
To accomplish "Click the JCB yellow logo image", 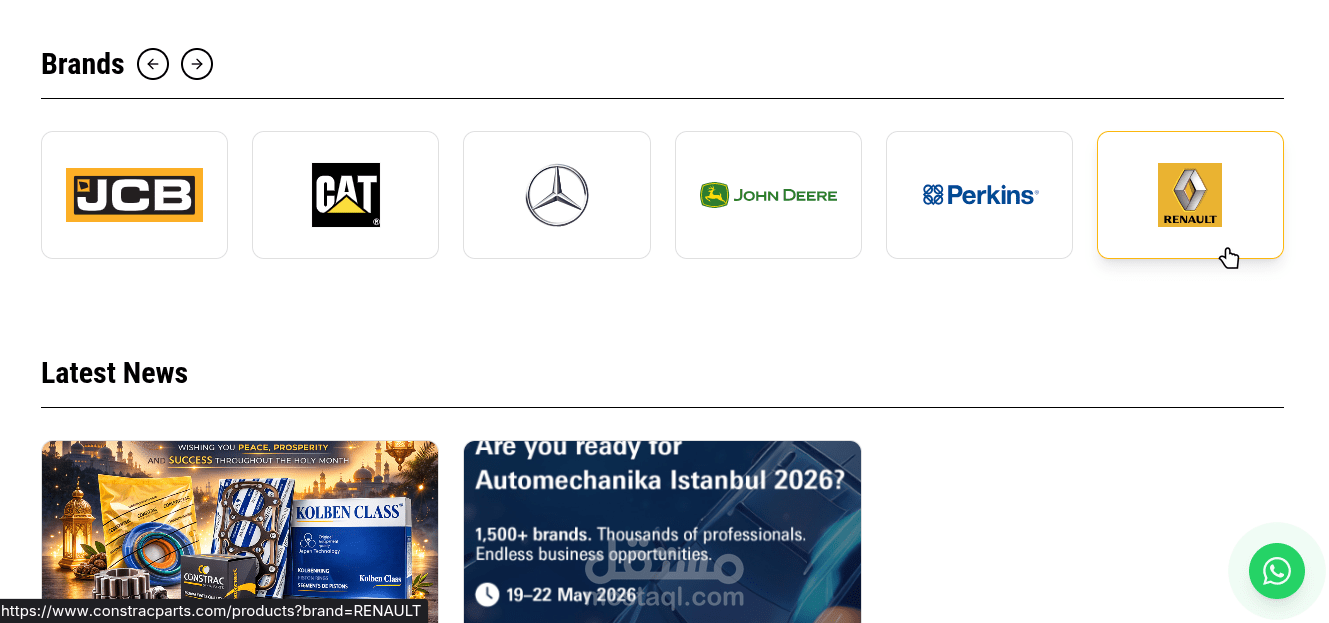I will pos(134,195).
